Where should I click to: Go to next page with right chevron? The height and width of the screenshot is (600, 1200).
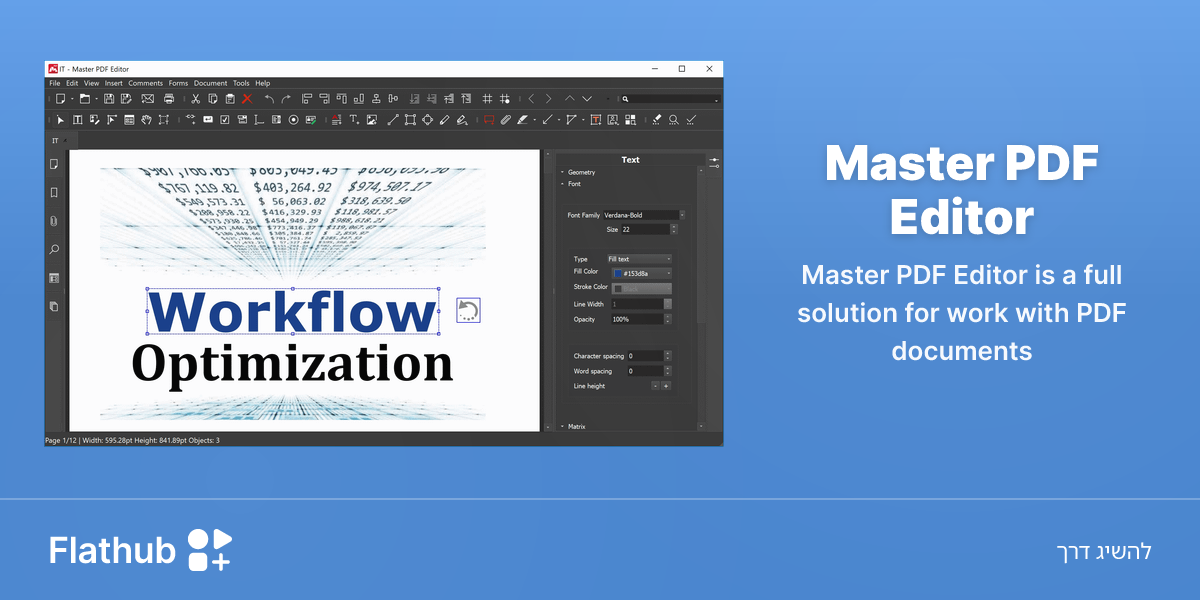tap(548, 99)
